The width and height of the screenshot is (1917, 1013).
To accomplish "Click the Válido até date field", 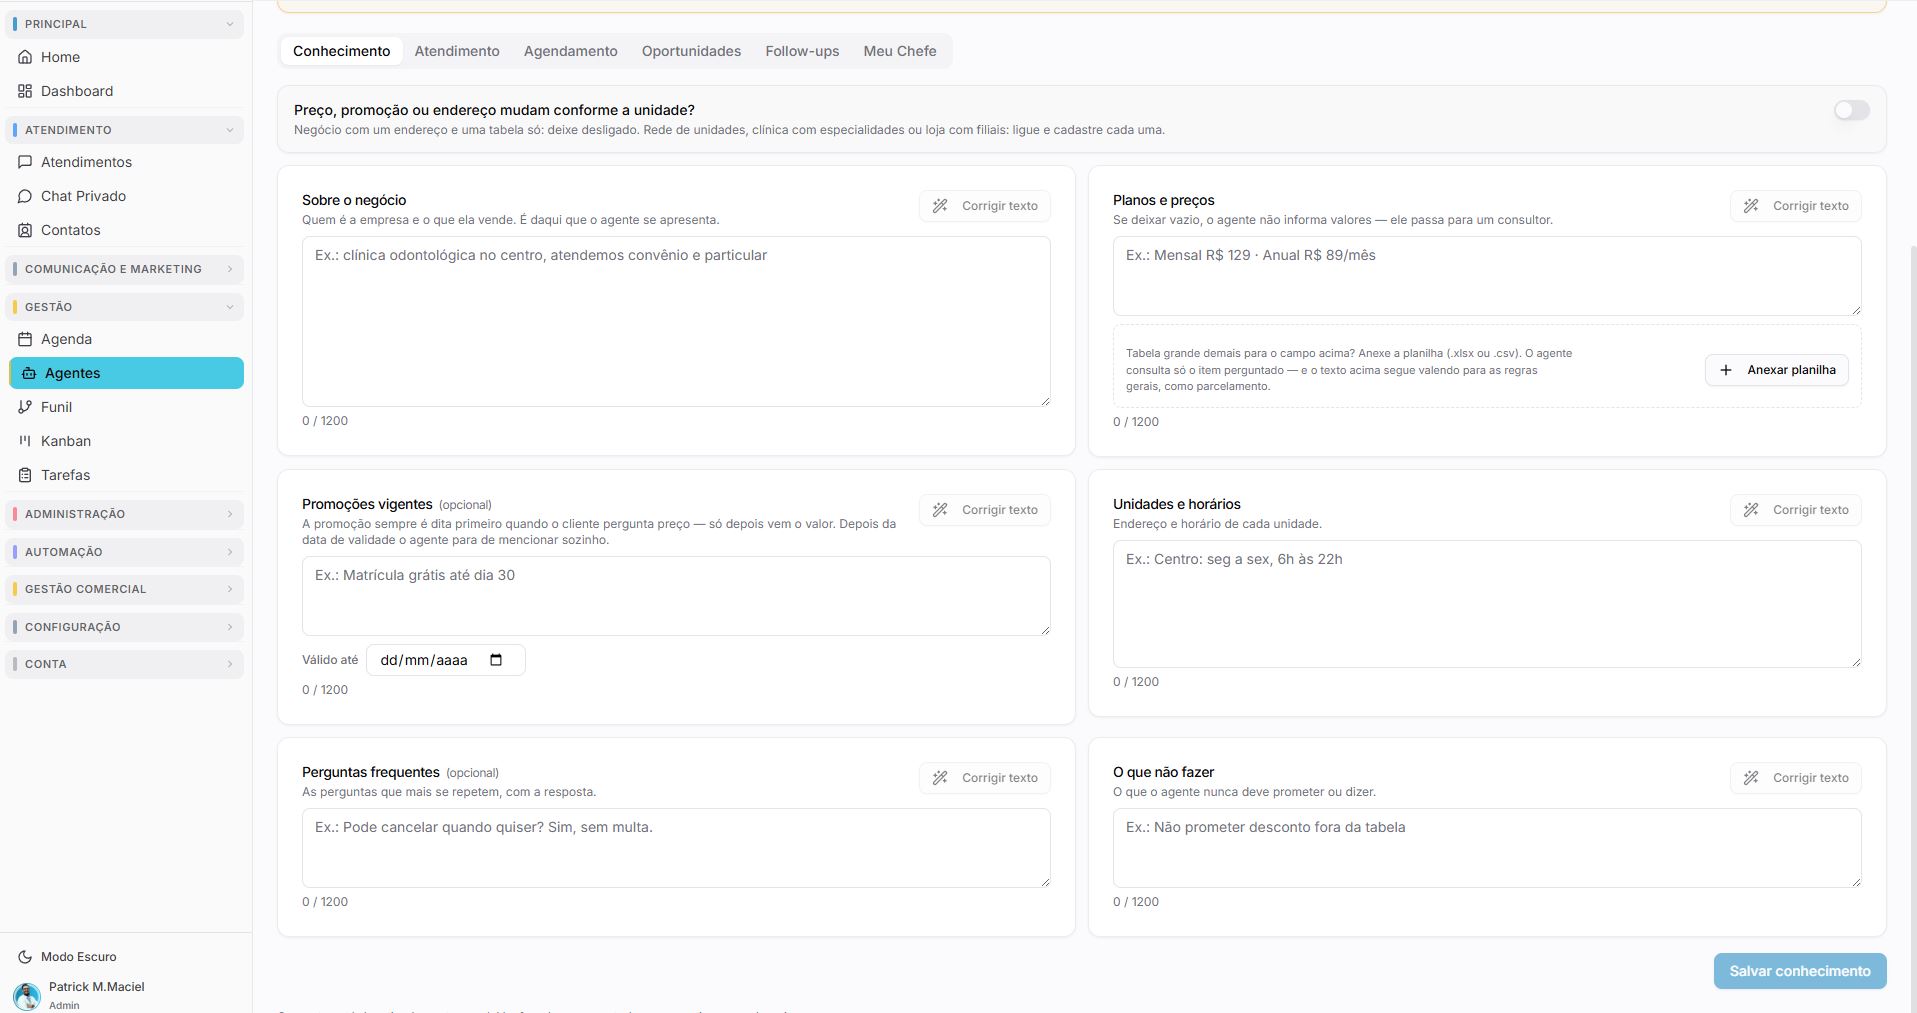I will tap(446, 660).
